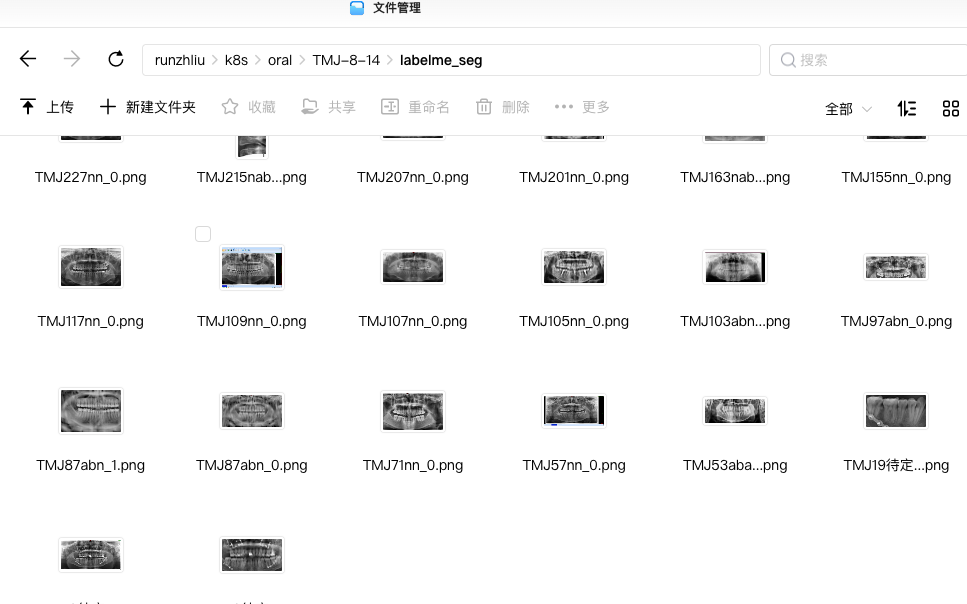Tick the checkbox above TMJ109nn_0.png
Screen dimensions: 967x604
(x=203, y=234)
